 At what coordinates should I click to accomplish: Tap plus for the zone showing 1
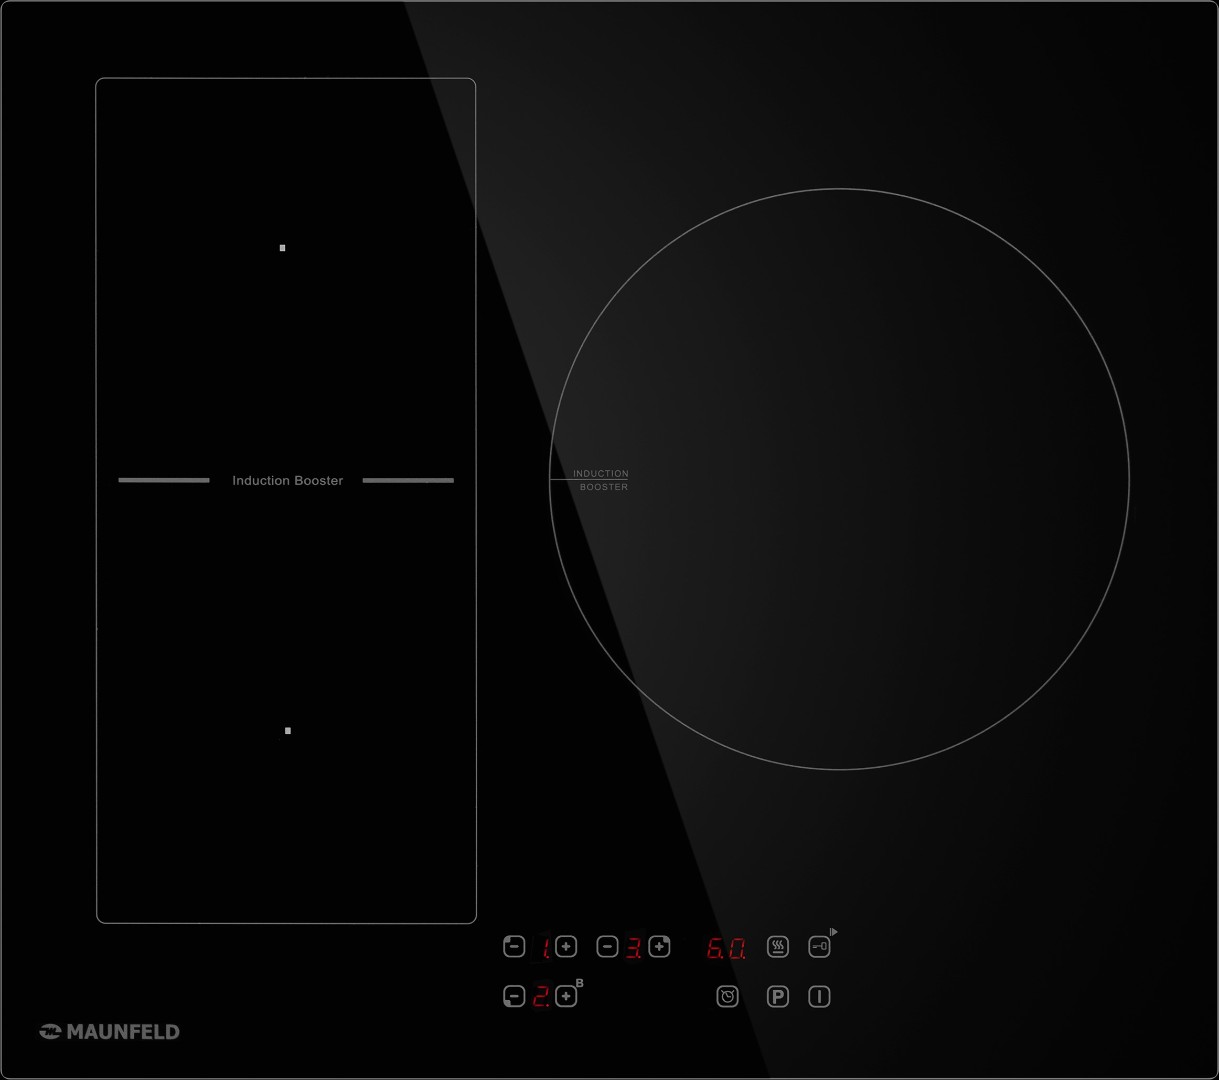click(566, 946)
